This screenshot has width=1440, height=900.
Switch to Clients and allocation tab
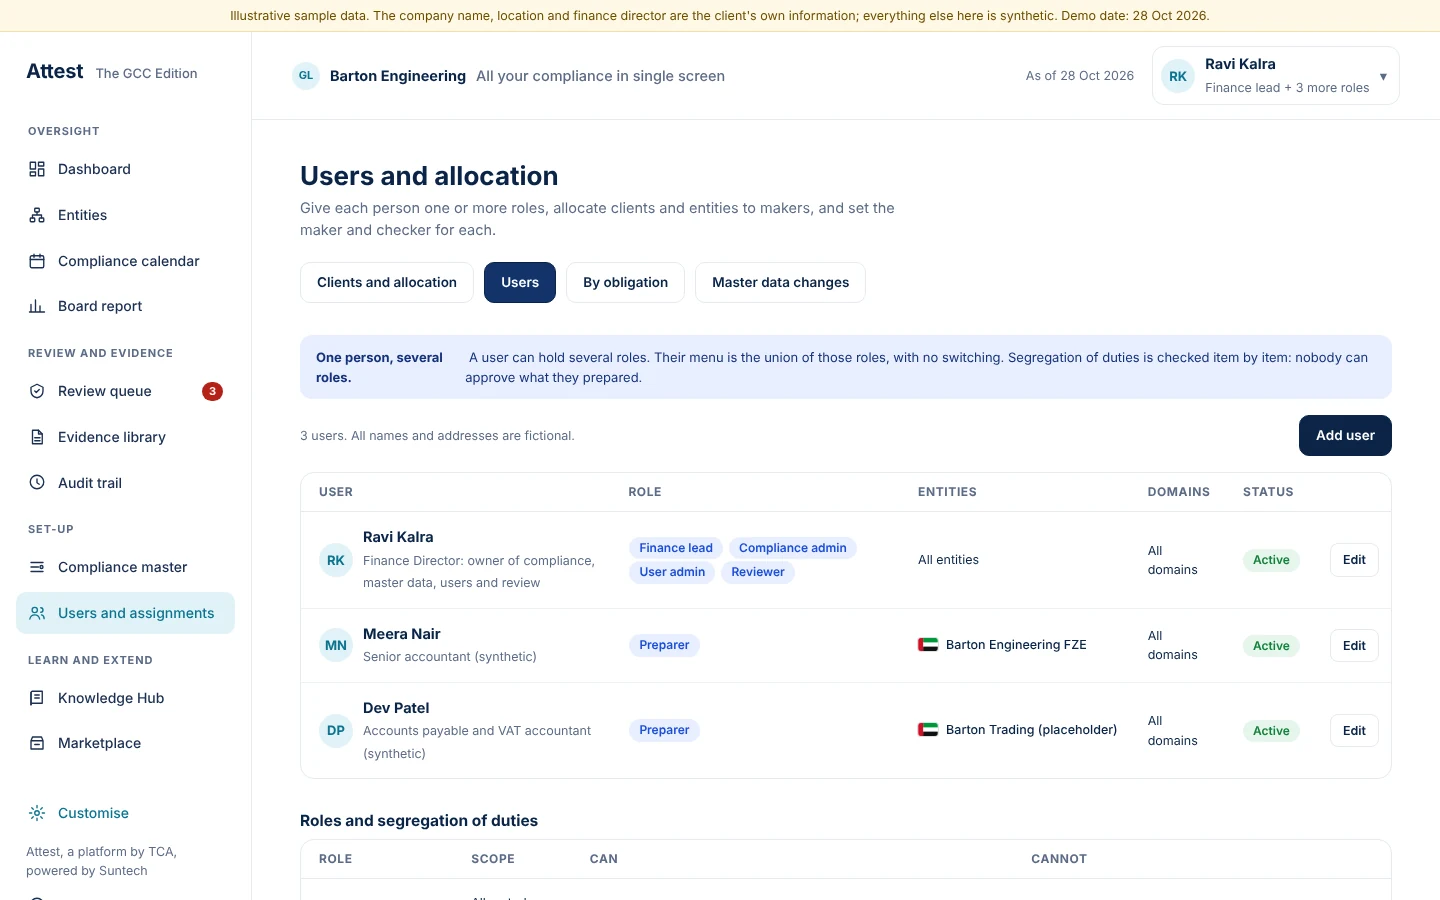click(x=387, y=282)
